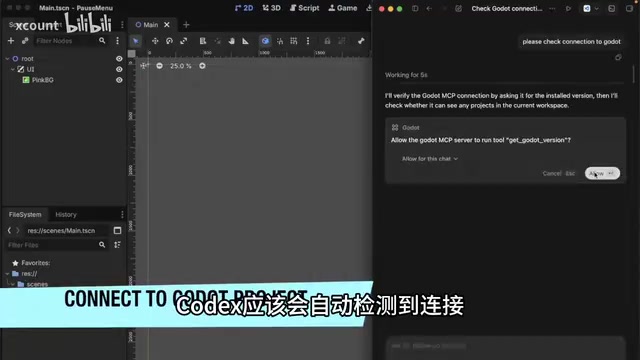640x360 pixels.
Task: Zoom in with plus button
Action: click(202, 66)
